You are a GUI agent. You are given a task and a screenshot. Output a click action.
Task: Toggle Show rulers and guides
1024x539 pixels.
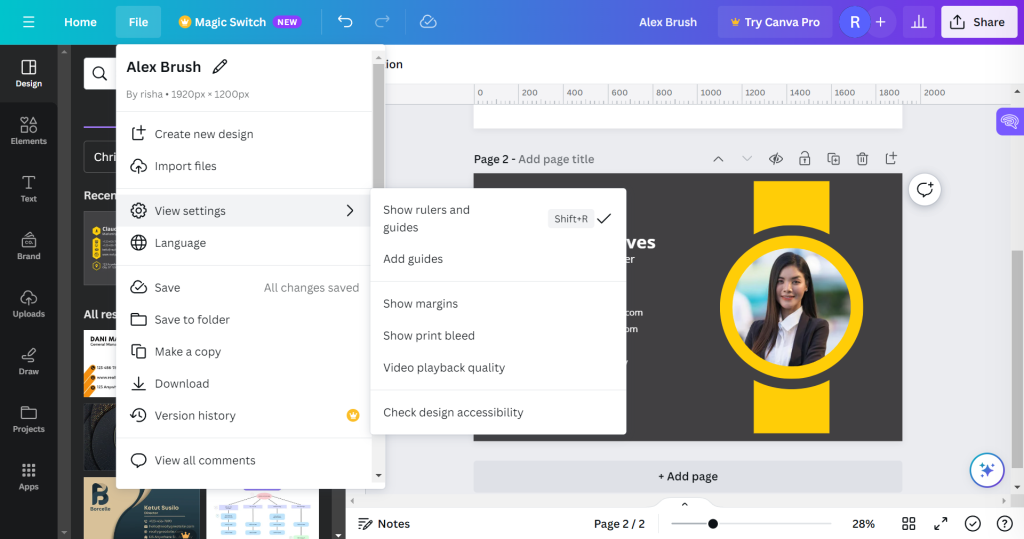tap(498, 219)
